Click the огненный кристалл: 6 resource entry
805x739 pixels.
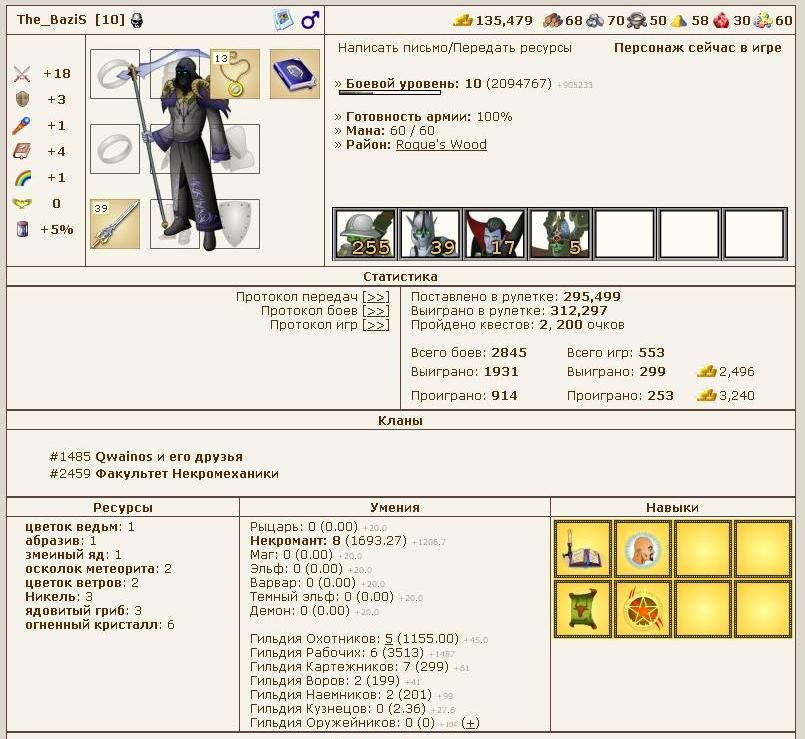click(x=100, y=625)
